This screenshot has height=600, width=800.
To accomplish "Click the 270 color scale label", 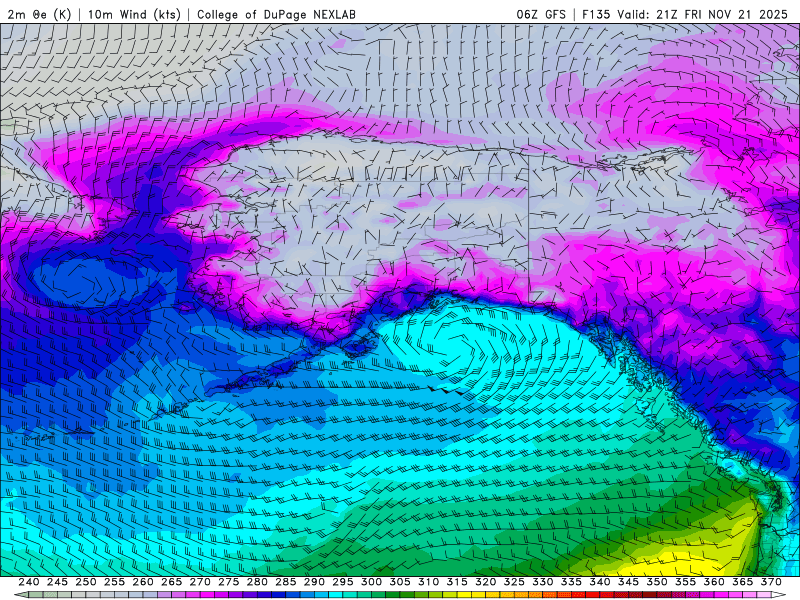I will pos(200,582).
